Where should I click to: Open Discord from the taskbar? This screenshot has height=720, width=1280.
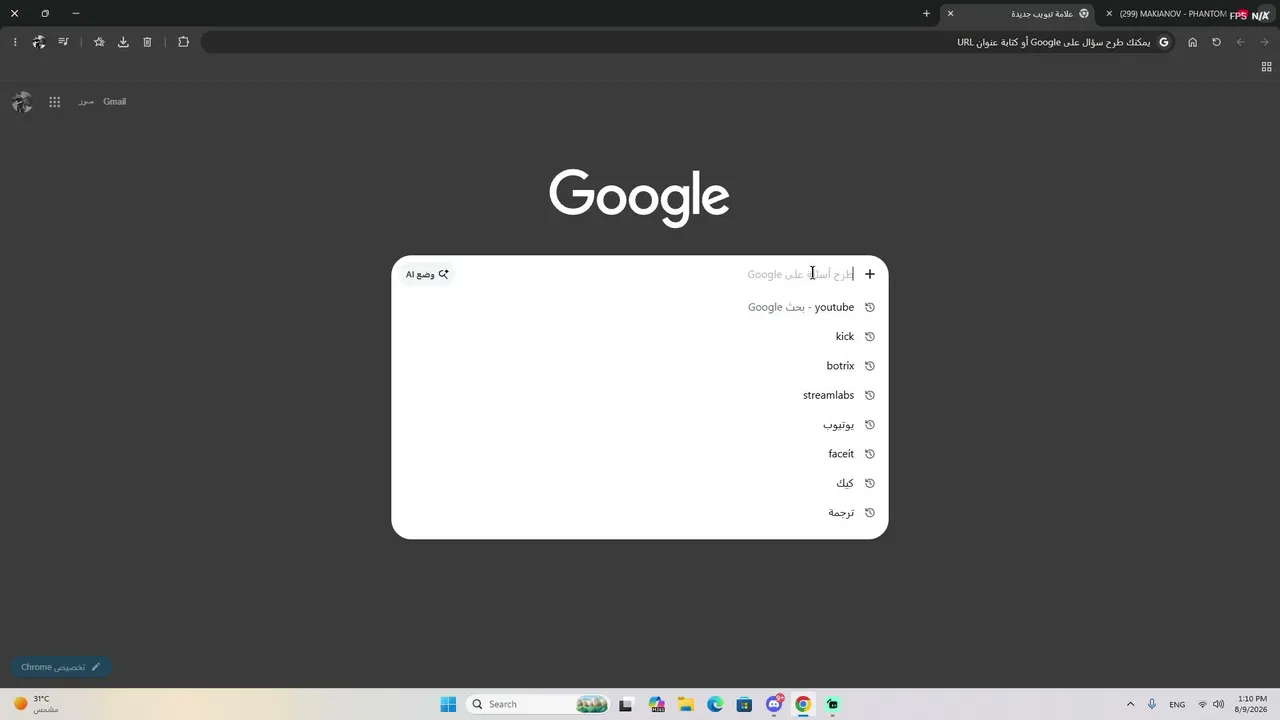(x=774, y=704)
